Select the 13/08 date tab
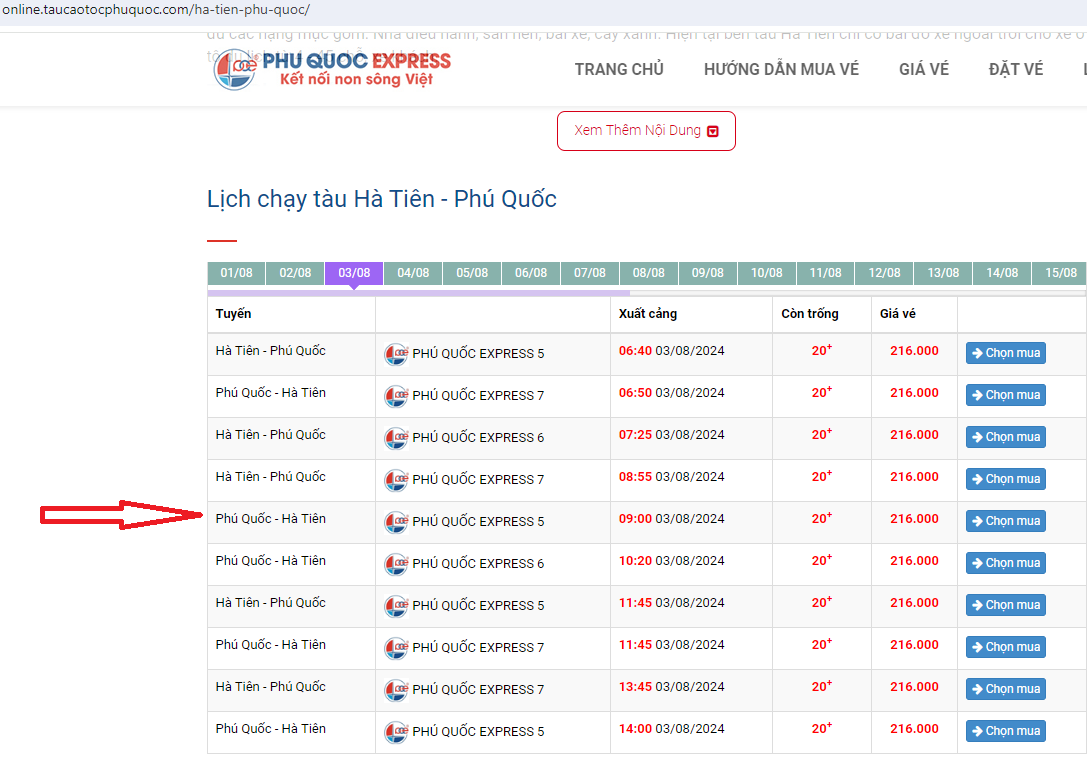The width and height of the screenshot is (1087, 759). click(943, 273)
